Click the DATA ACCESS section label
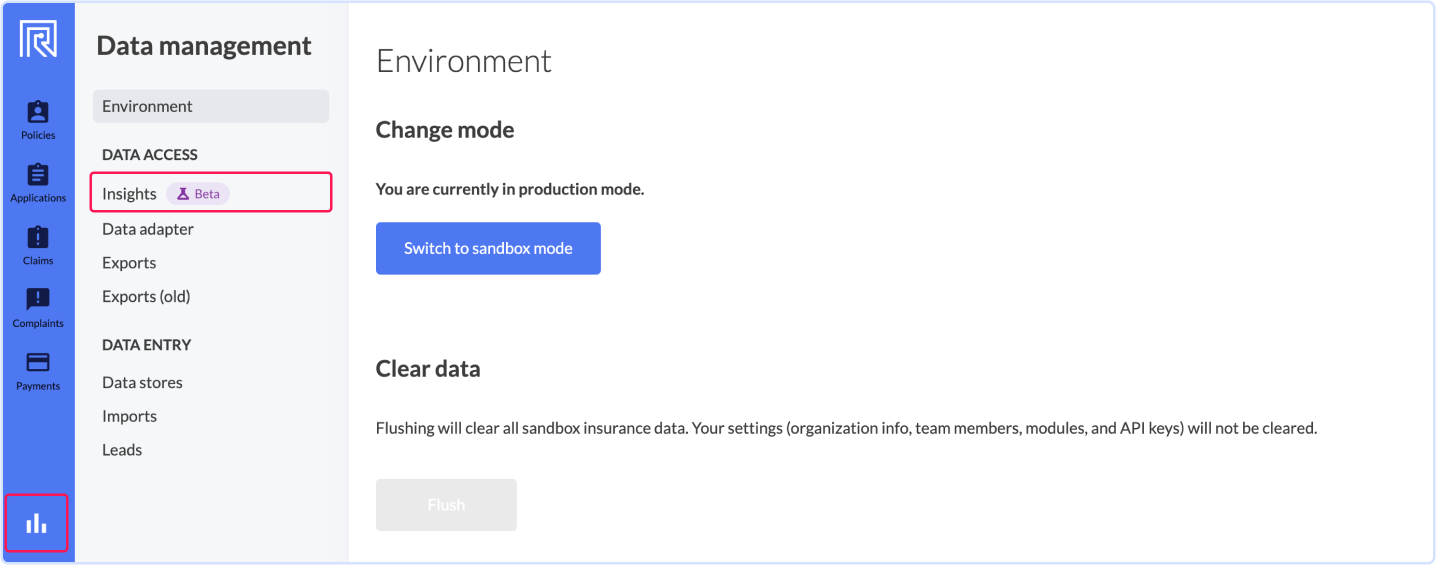Image resolution: width=1436 pixels, height=565 pixels. [150, 155]
